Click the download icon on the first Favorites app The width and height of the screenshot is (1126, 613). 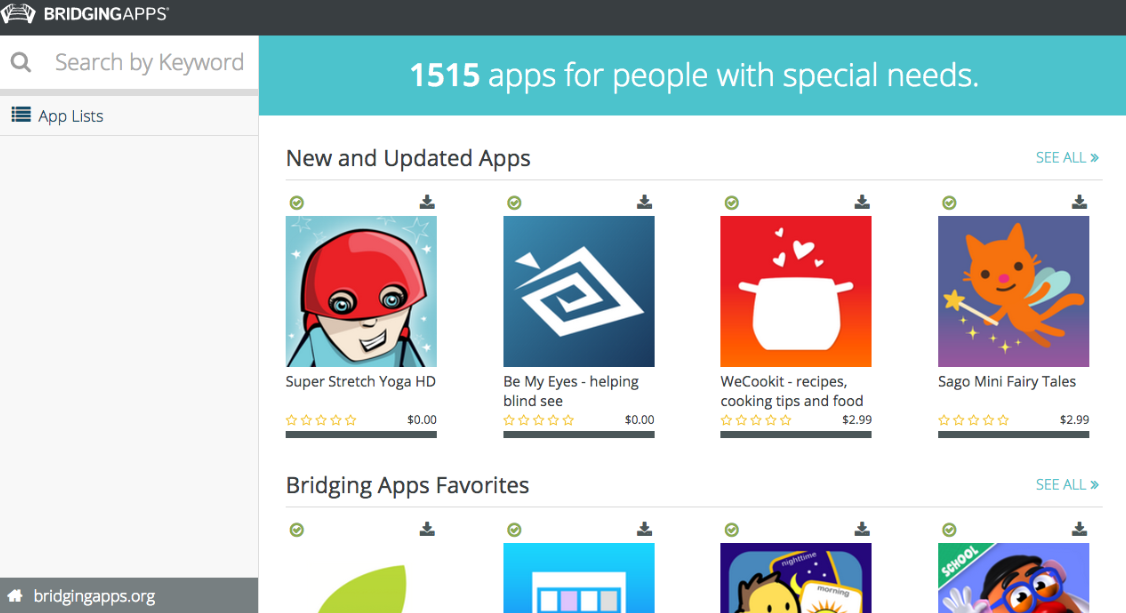427,529
